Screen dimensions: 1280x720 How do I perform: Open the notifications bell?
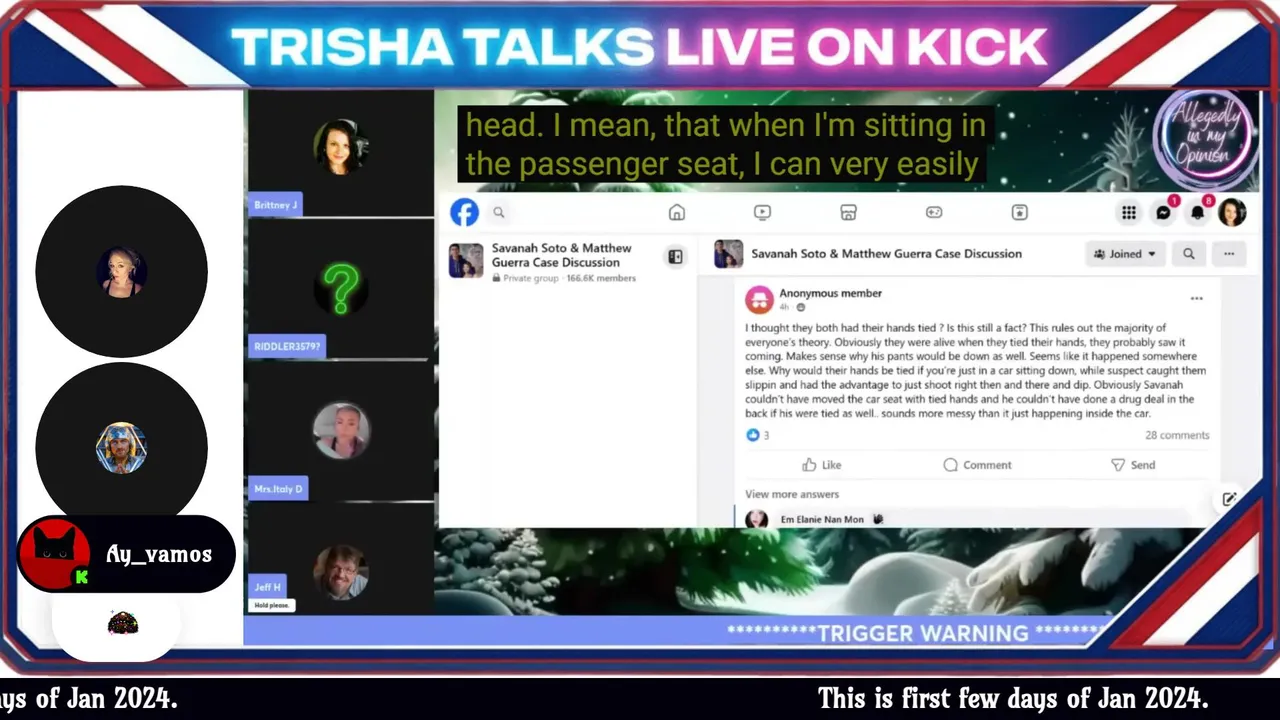click(1198, 212)
